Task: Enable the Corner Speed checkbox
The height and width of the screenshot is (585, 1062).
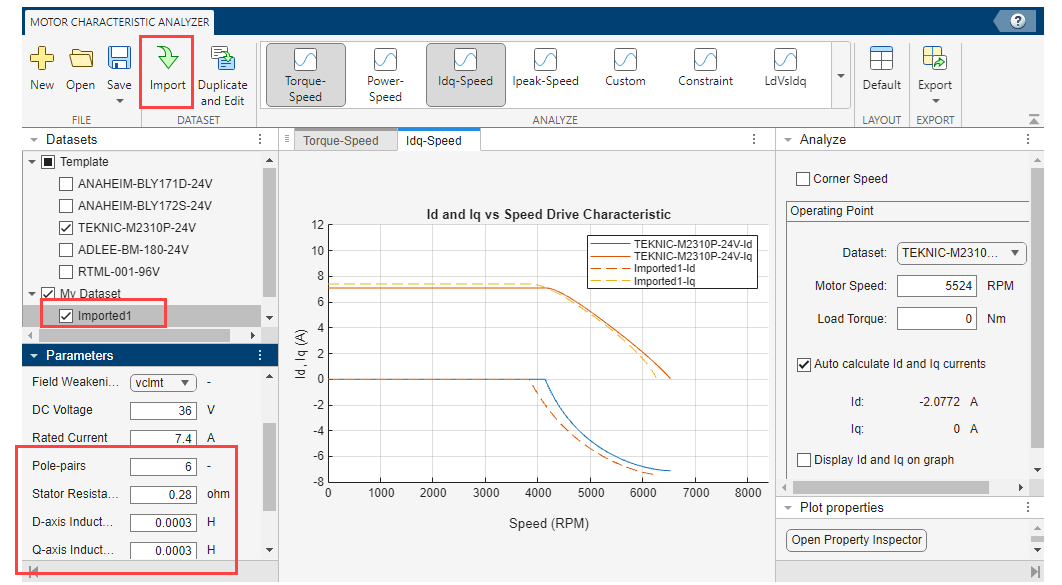Action: click(803, 179)
